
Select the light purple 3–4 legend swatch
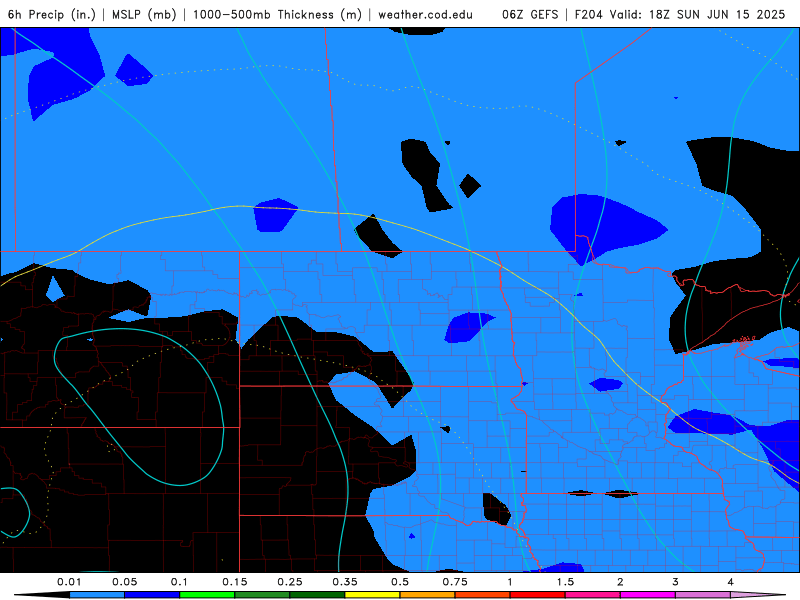703,595
